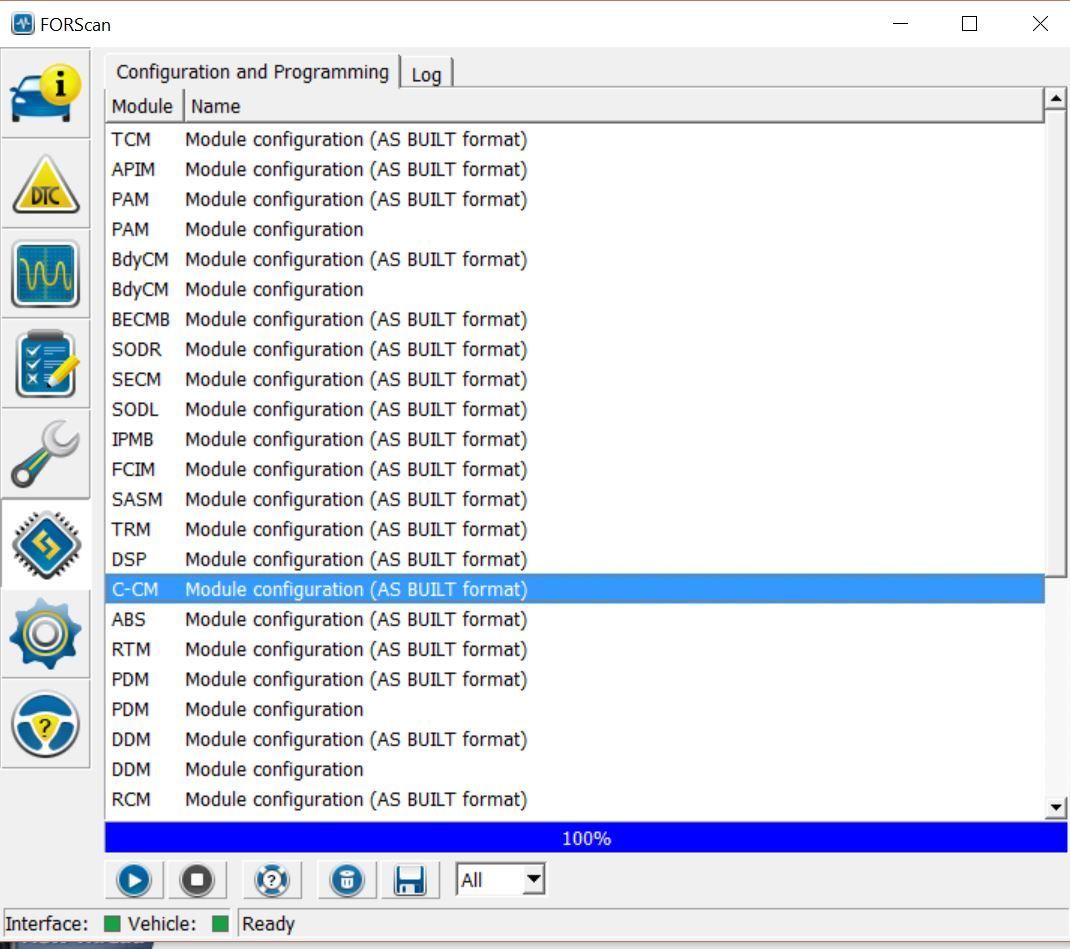Select the Configuration and Programming tab
This screenshot has width=1070, height=949.
tap(252, 72)
